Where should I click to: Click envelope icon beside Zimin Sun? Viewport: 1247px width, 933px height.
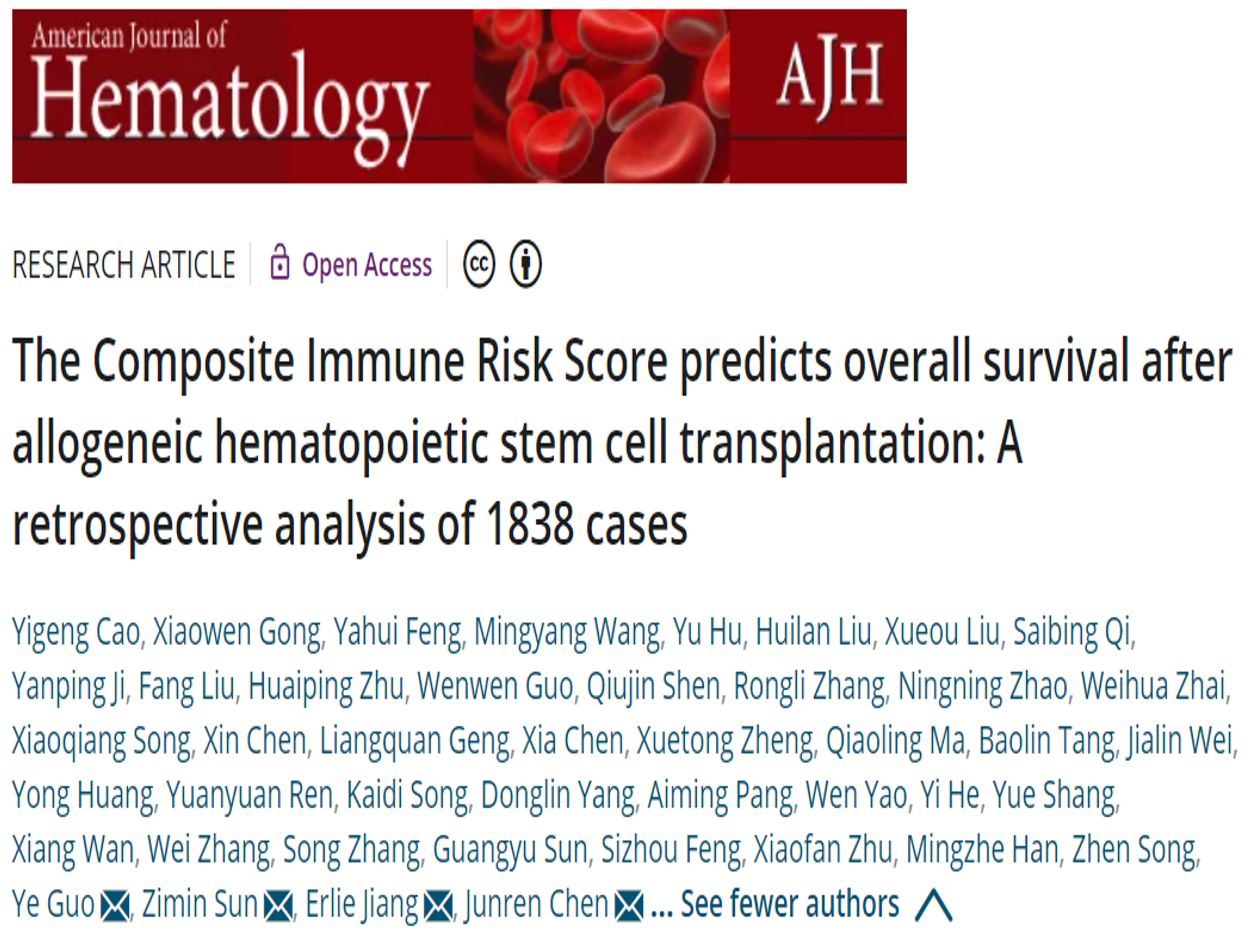(279, 906)
